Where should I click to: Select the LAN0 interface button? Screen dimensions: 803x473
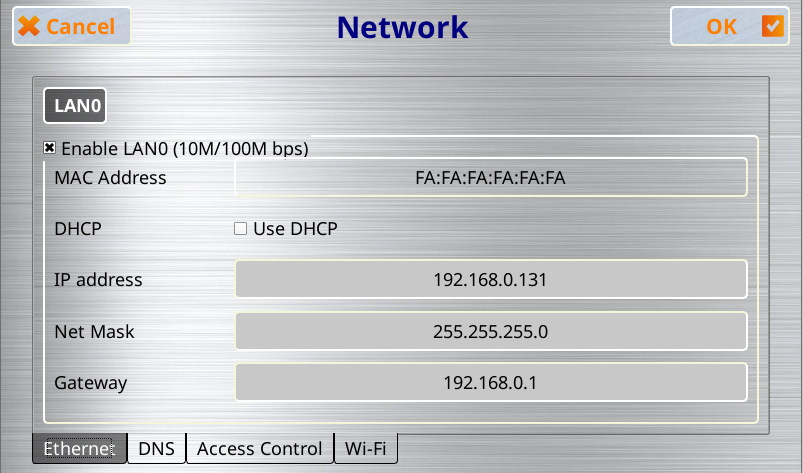[75, 105]
